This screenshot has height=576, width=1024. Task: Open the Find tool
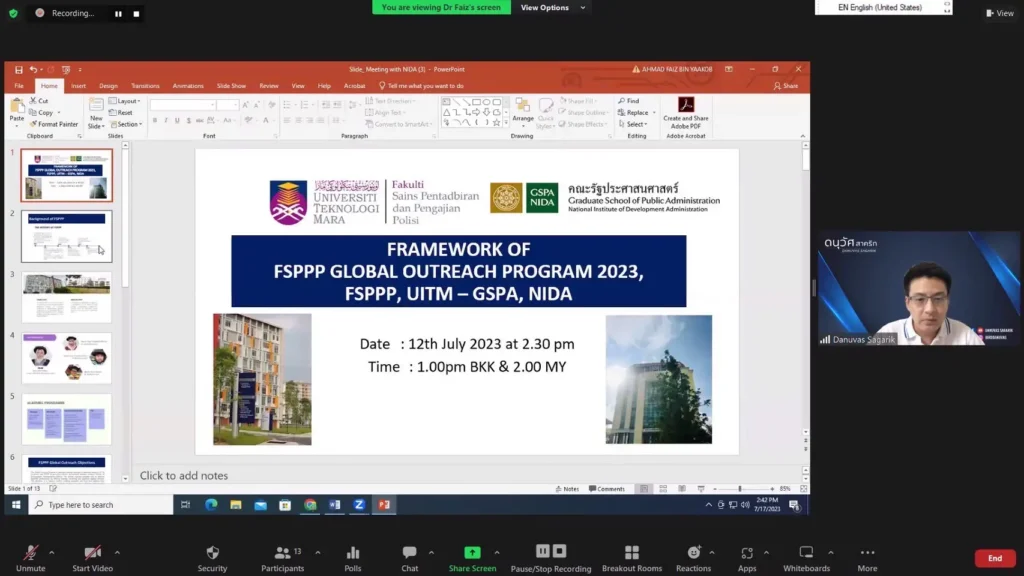coord(633,100)
